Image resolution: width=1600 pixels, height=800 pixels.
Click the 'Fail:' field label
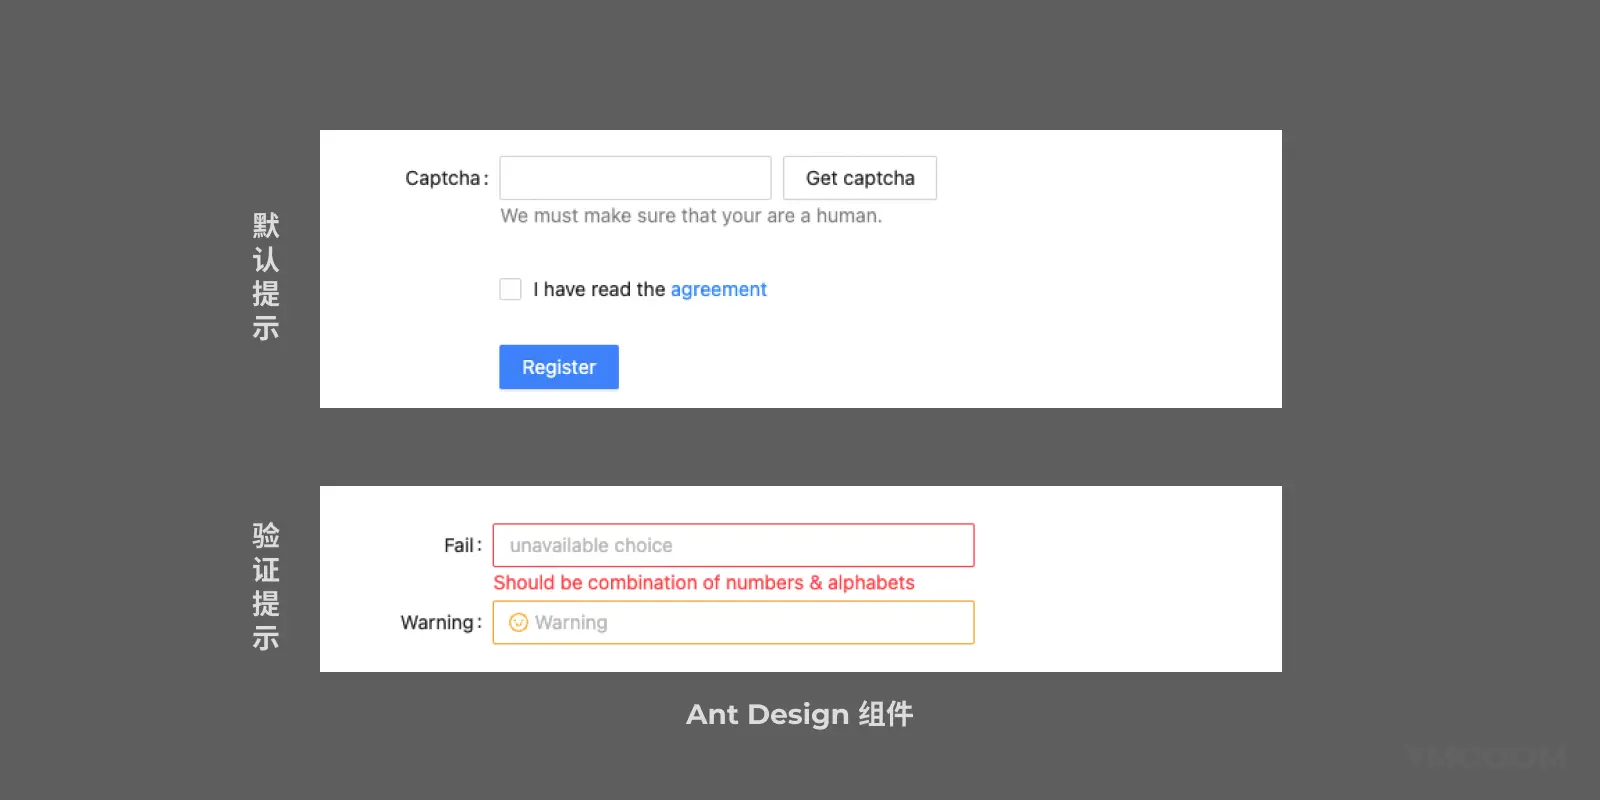[462, 546]
